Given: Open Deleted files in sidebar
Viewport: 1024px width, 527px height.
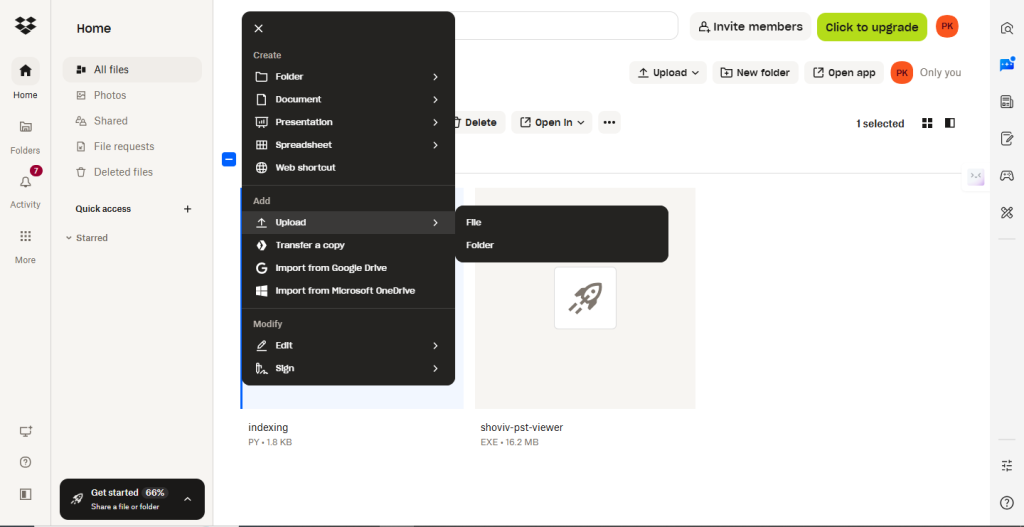Looking at the screenshot, I should [x=133, y=172].
